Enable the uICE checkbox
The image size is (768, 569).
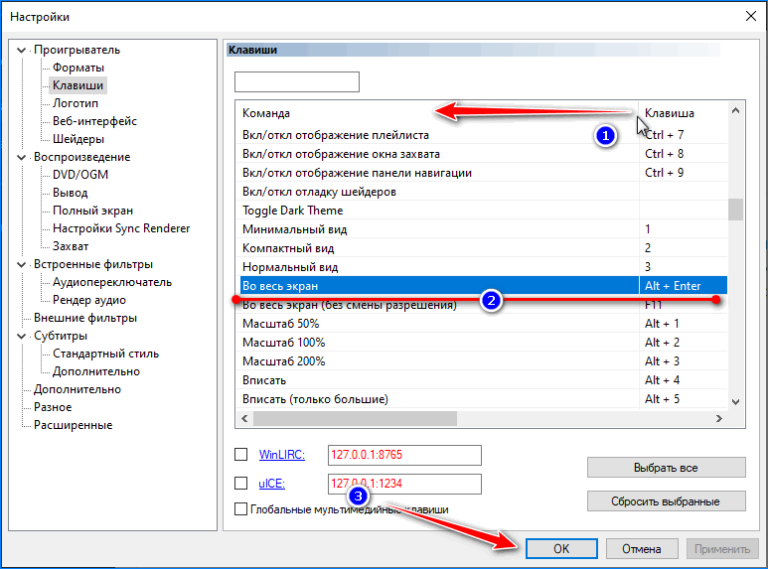pos(241,483)
